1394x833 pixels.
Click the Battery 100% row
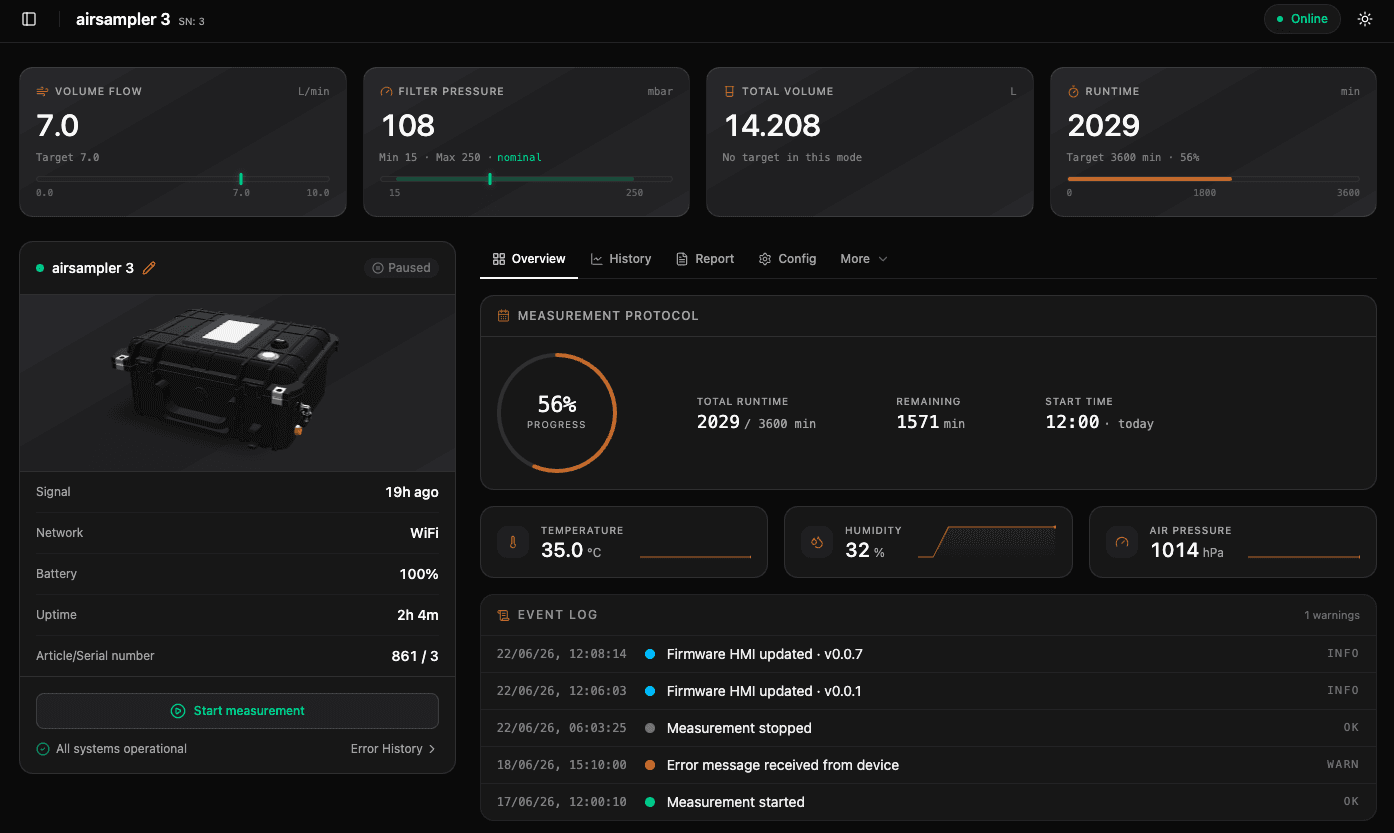(x=237, y=574)
